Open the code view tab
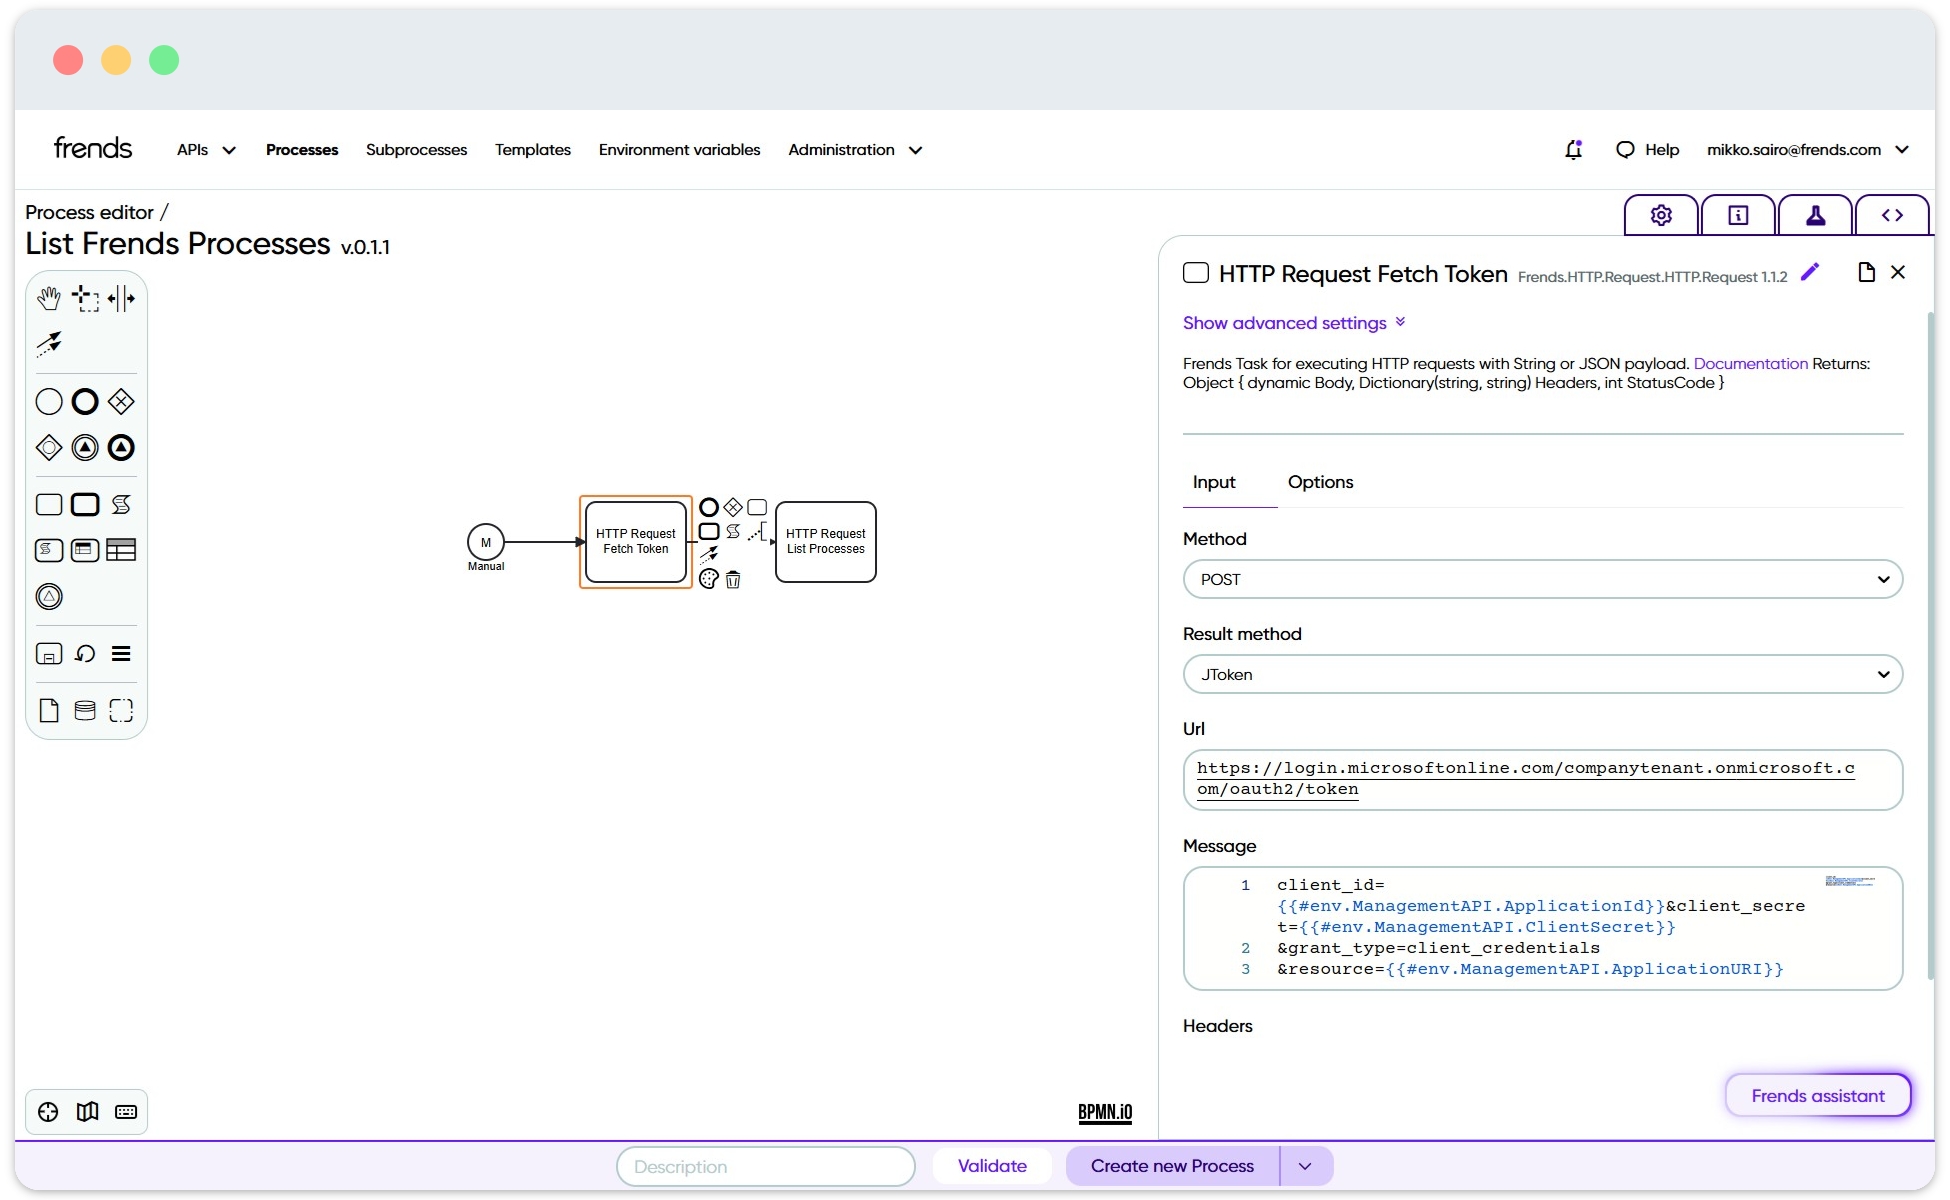 coord(1892,214)
